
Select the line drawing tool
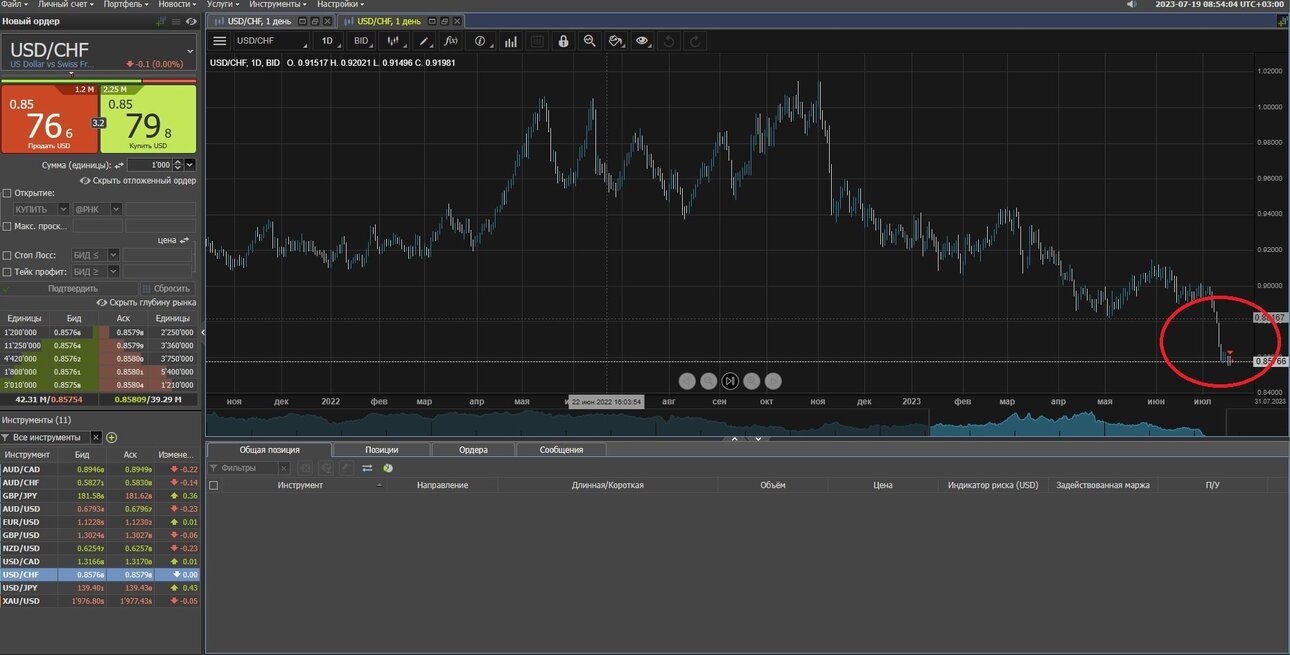point(424,41)
